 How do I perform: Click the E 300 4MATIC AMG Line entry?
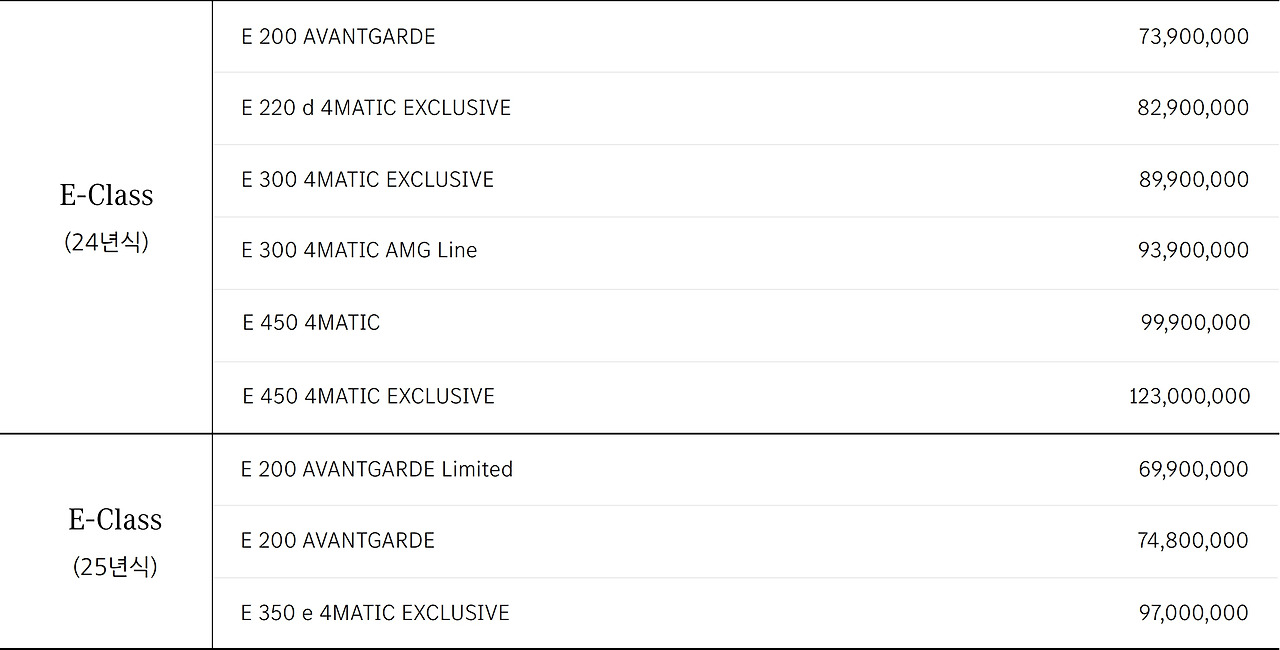(359, 251)
